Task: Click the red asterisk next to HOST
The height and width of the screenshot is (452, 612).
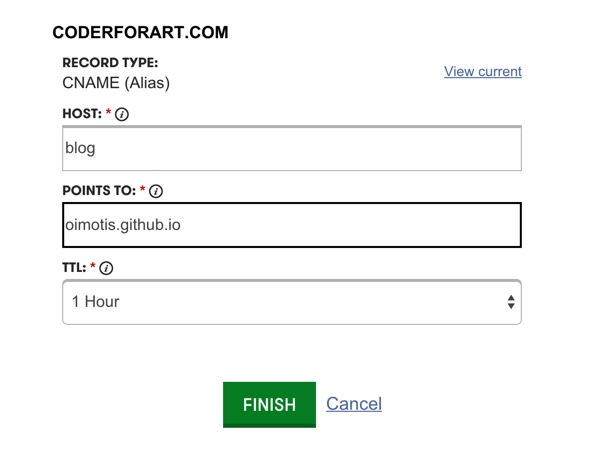Action: 108,114
